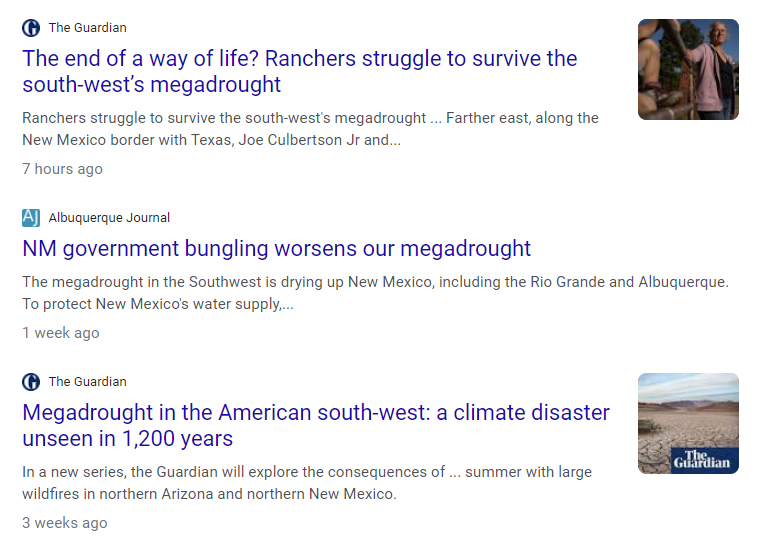Open the rancher photo thumbnail
This screenshot has width=766, height=538.
click(x=688, y=69)
